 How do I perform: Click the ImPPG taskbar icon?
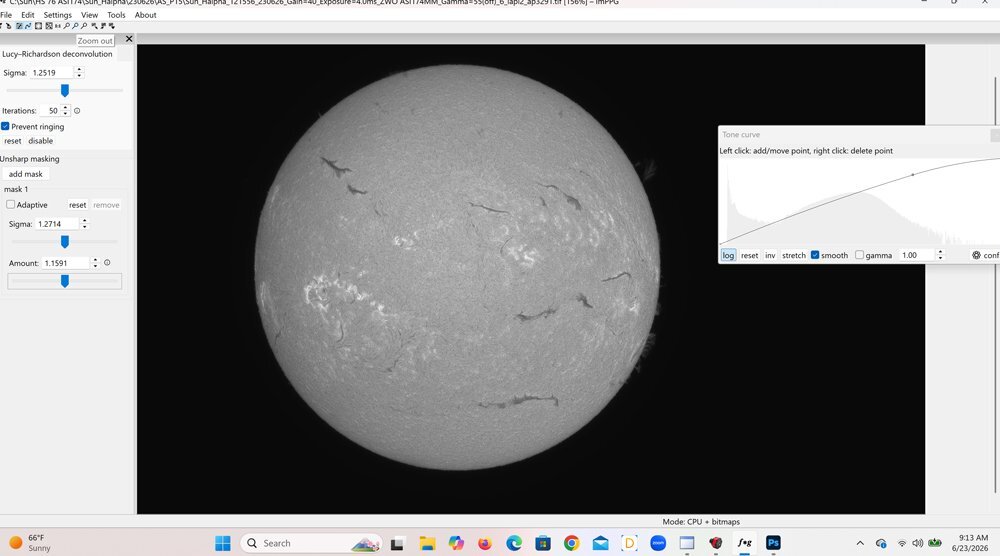click(744, 543)
